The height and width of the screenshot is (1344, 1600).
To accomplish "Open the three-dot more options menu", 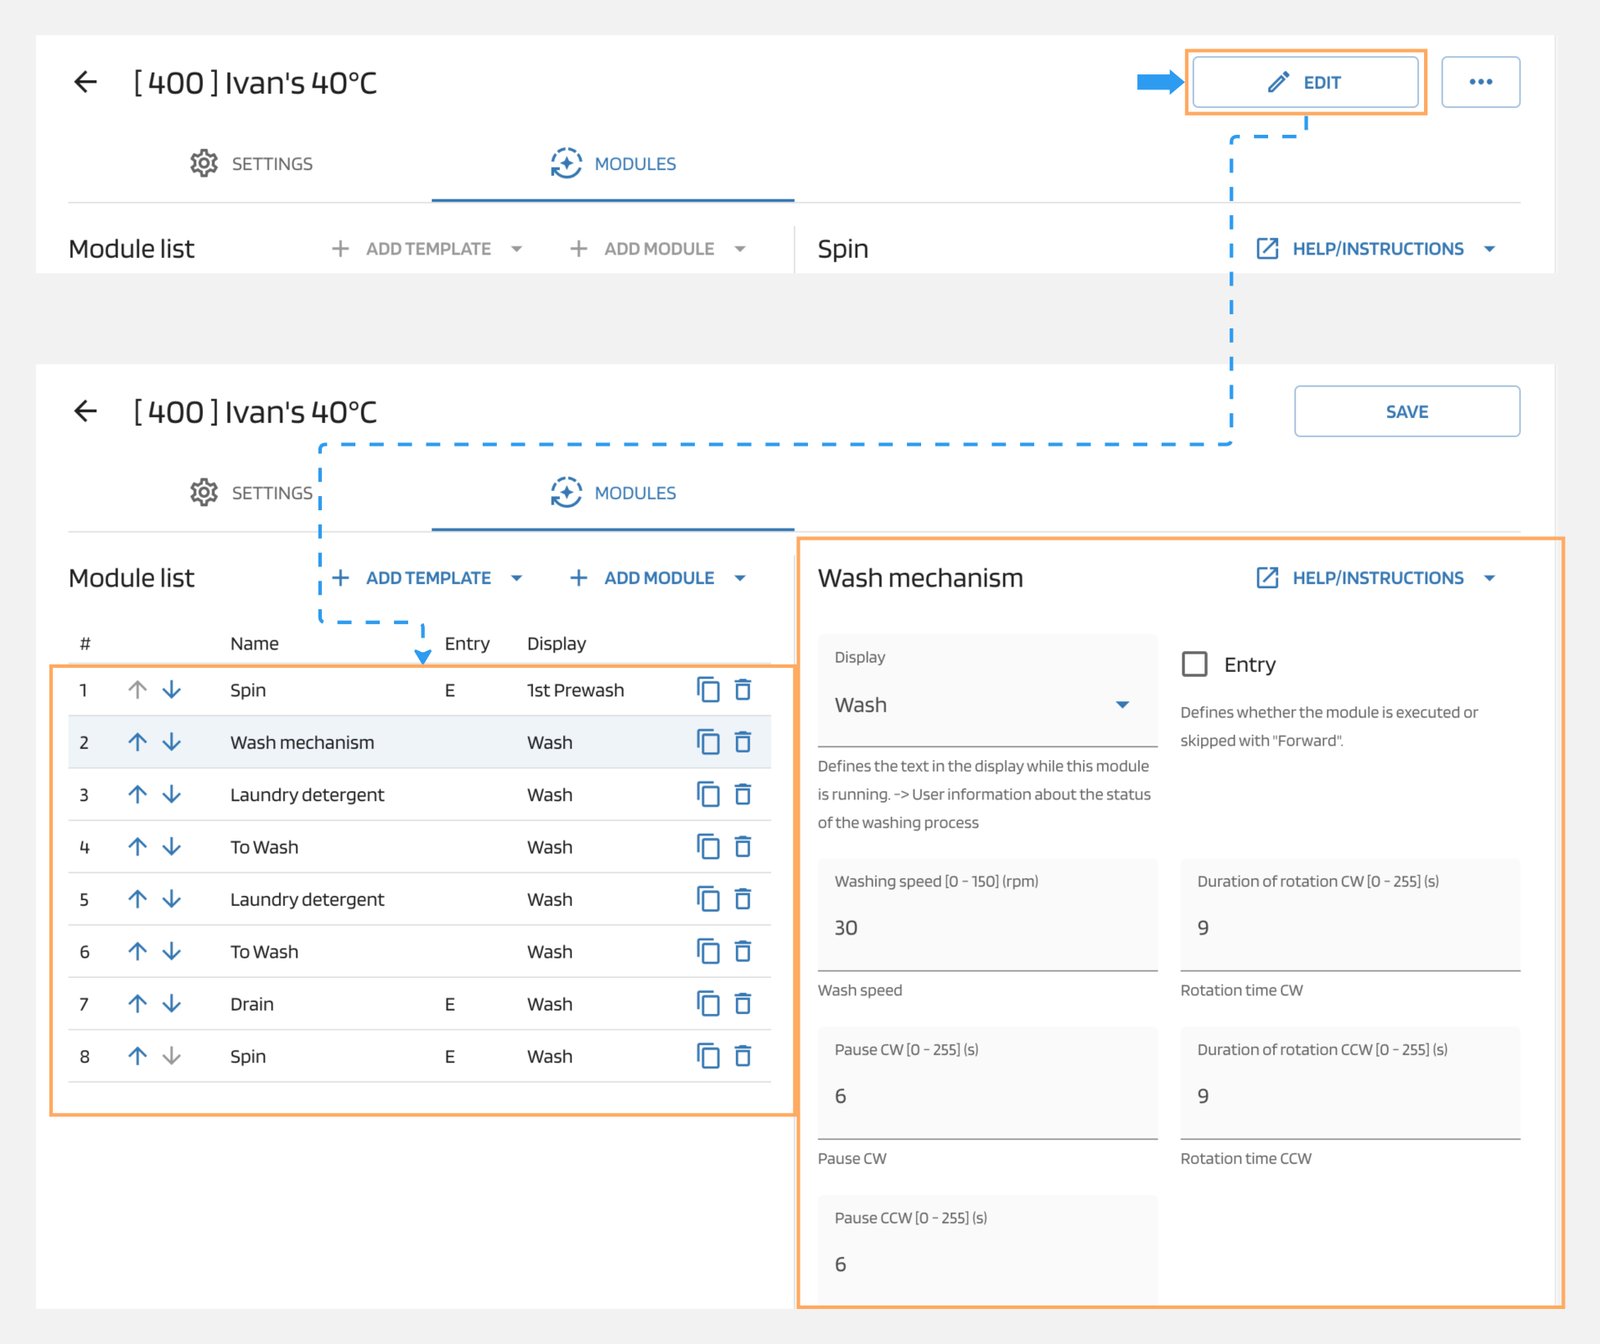I will 1480,82.
